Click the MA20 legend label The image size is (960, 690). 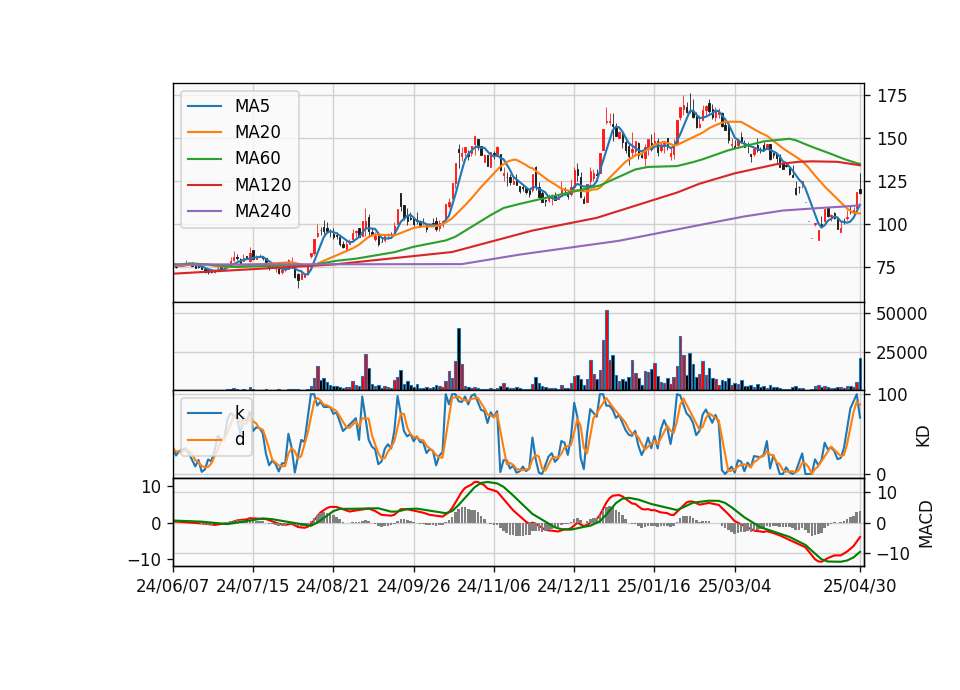coord(257,132)
